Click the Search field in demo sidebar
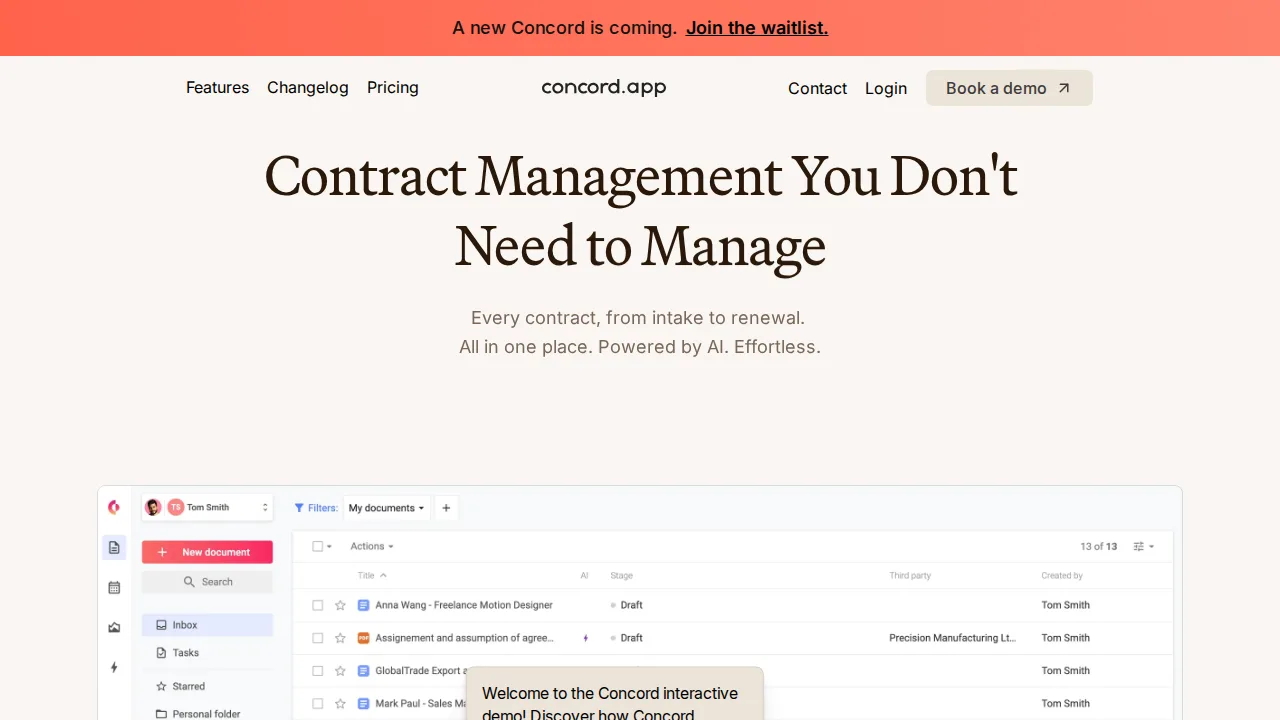This screenshot has height=720, width=1280. (207, 582)
